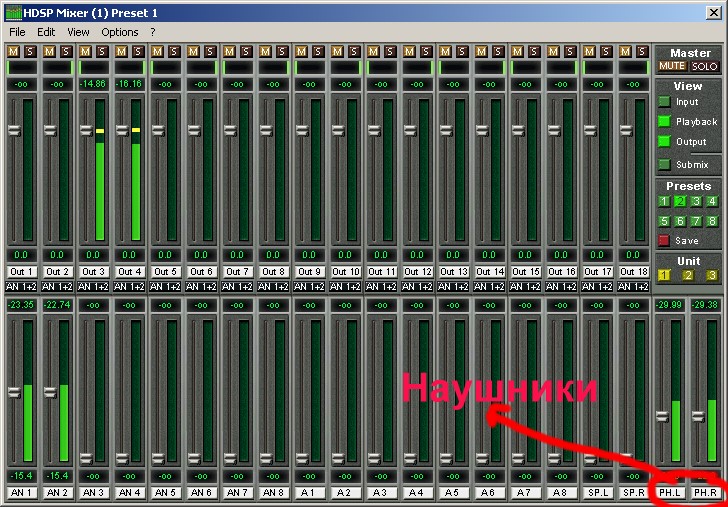The height and width of the screenshot is (507, 728).
Task: Toggle Input view indicator
Action: click(664, 102)
